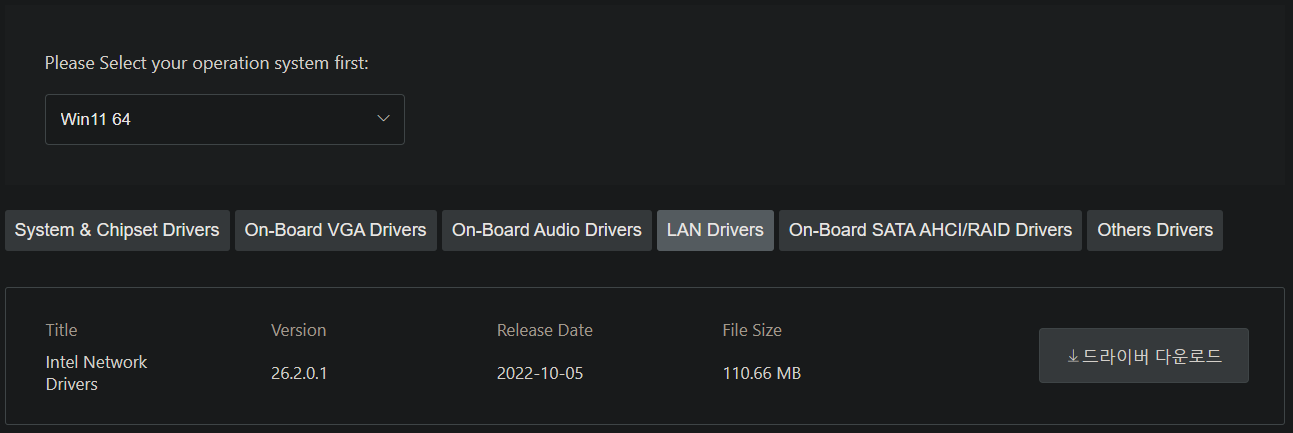Click the download arrow icon on the driver button

coord(1073,356)
